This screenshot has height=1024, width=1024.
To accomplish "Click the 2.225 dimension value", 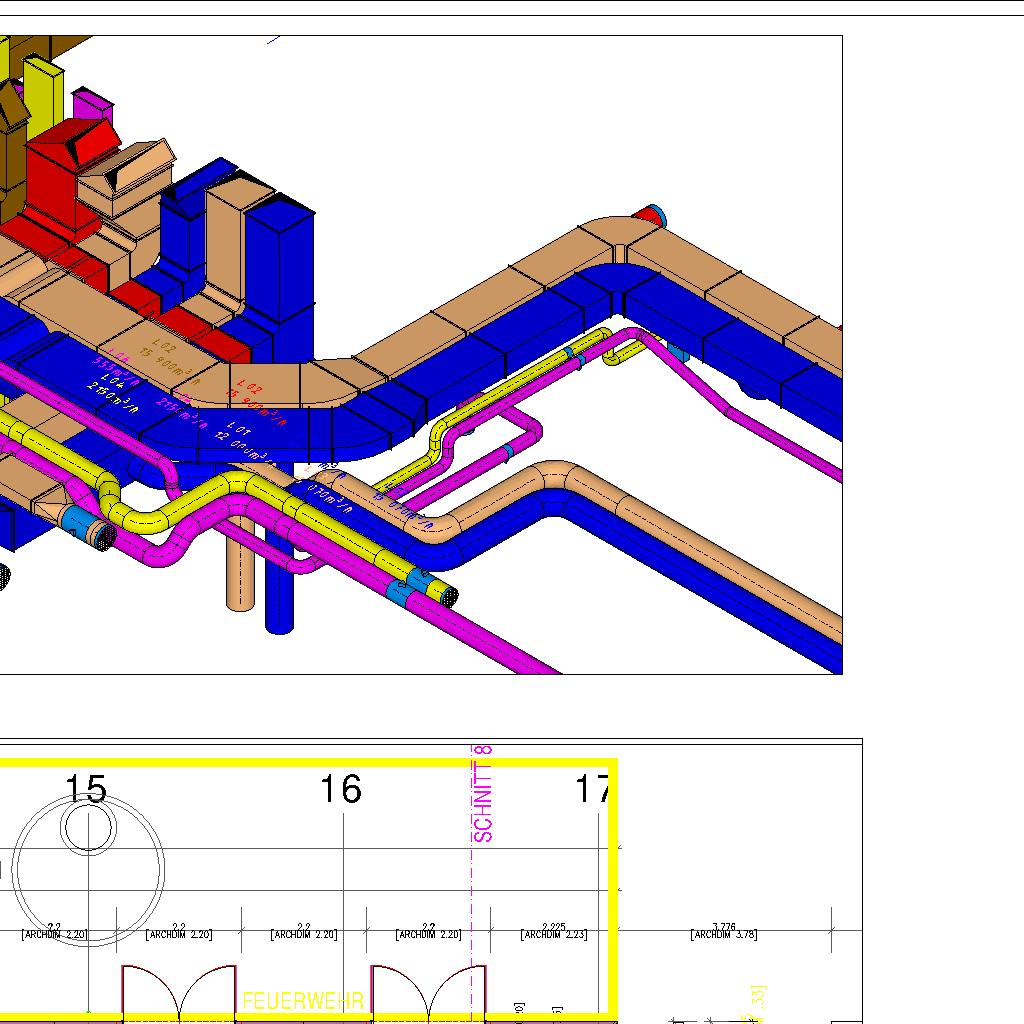I will 554,926.
